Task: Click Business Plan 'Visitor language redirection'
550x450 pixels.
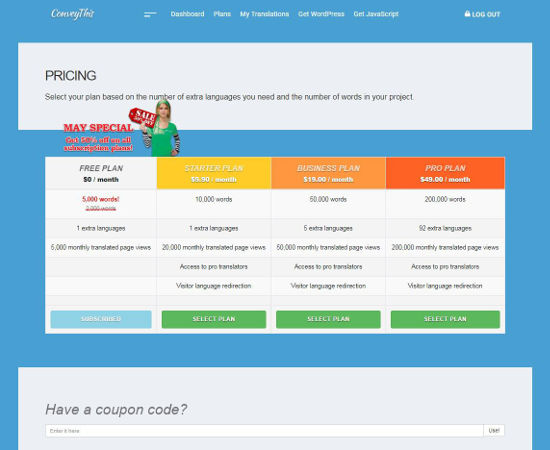Action: click(x=328, y=286)
